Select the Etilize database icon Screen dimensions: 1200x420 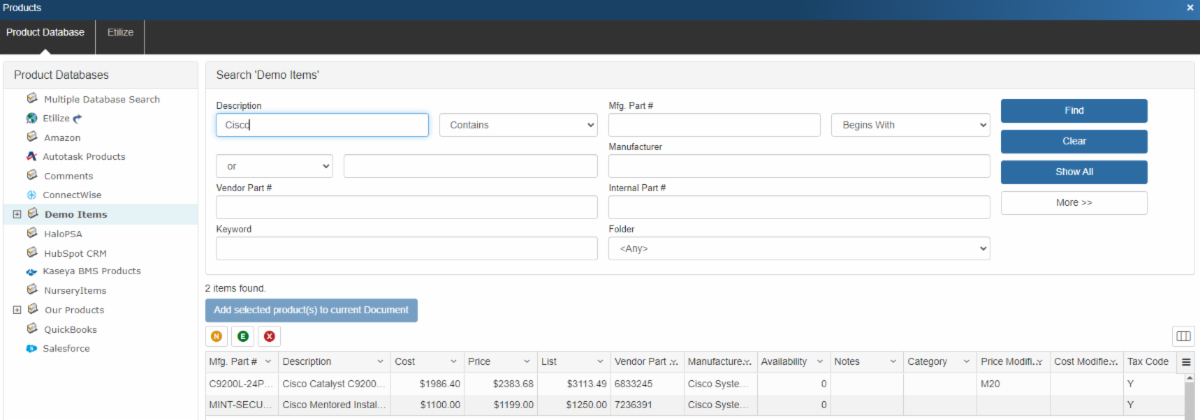[32, 118]
